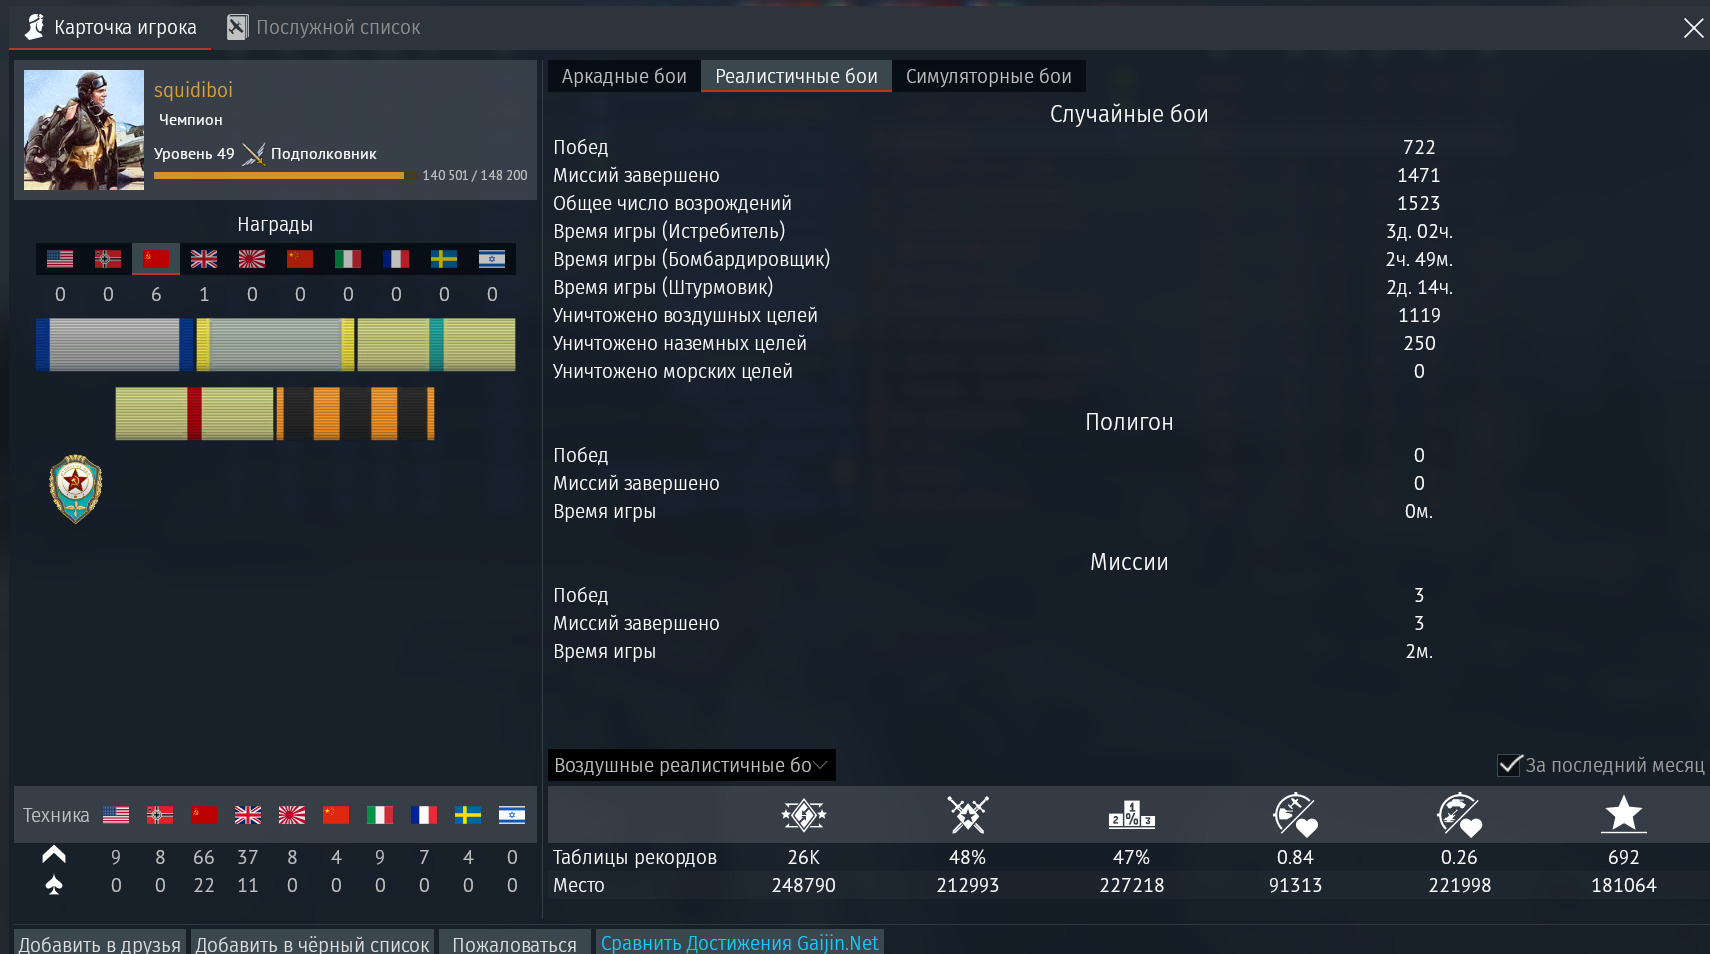This screenshot has height=954, width=1710.
Task: Click Sweden flag in Техника row
Action: tap(468, 815)
